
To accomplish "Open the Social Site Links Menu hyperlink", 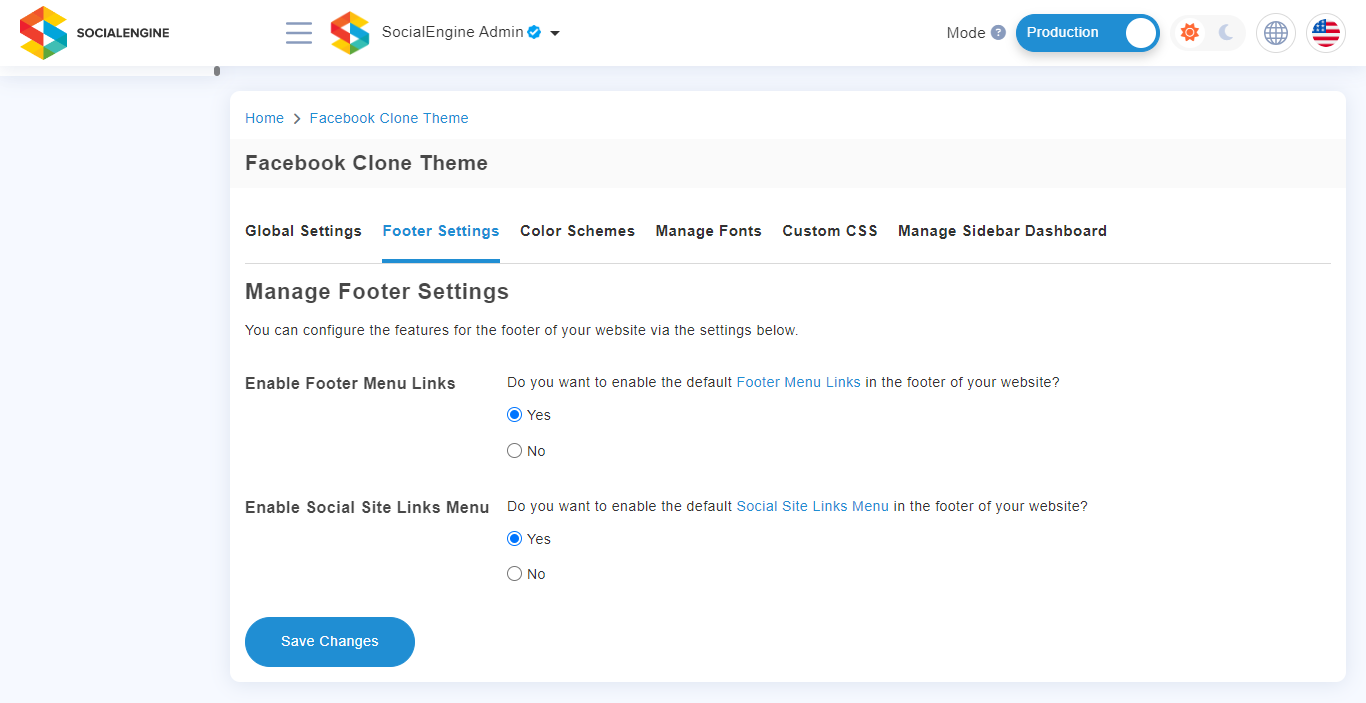I will pos(812,506).
